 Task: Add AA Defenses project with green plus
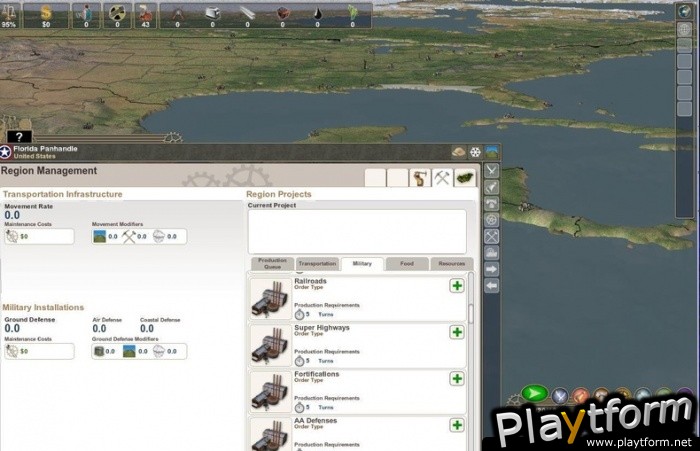pyautogui.click(x=457, y=425)
